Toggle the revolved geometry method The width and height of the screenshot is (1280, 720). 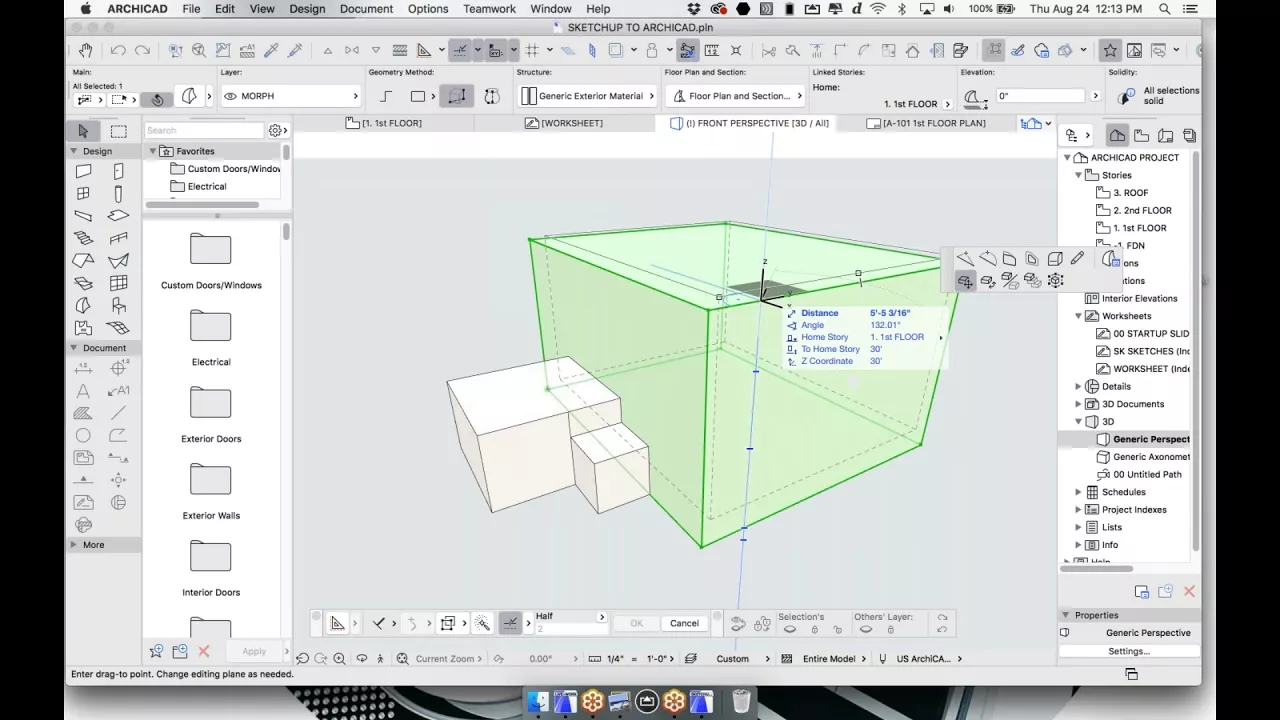(492, 96)
